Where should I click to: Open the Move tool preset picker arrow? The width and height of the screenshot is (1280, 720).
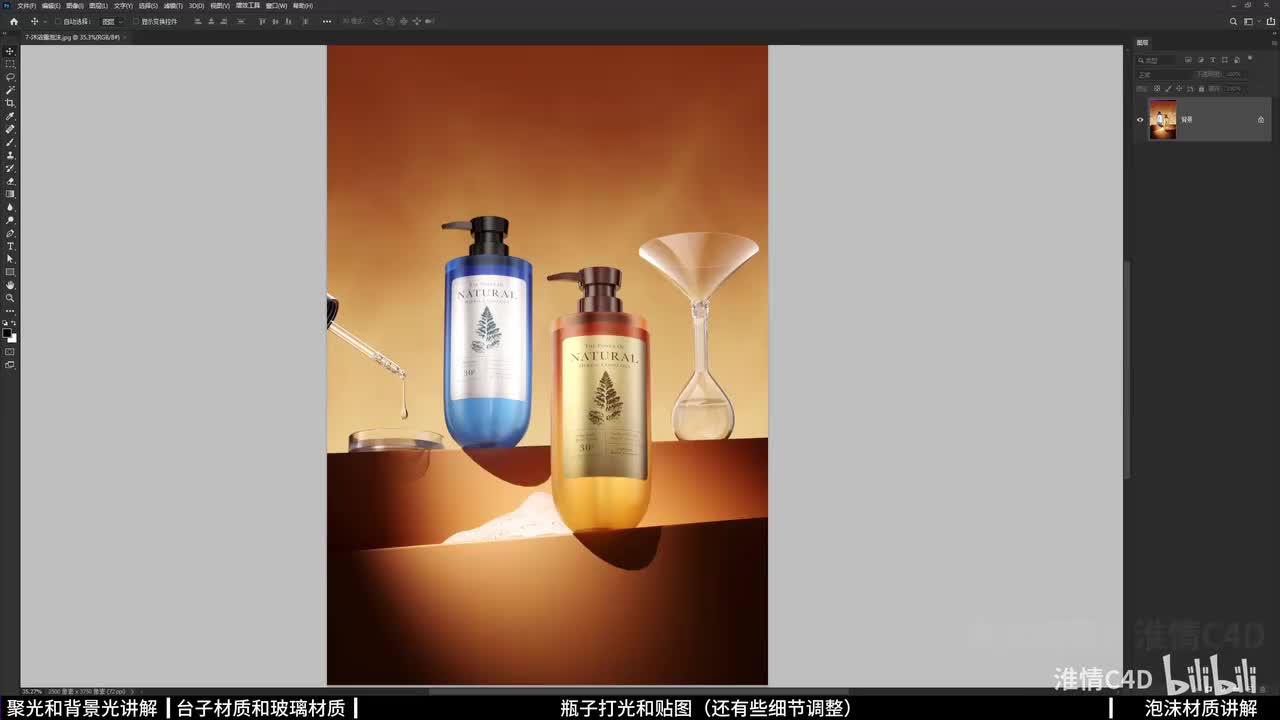click(47, 21)
